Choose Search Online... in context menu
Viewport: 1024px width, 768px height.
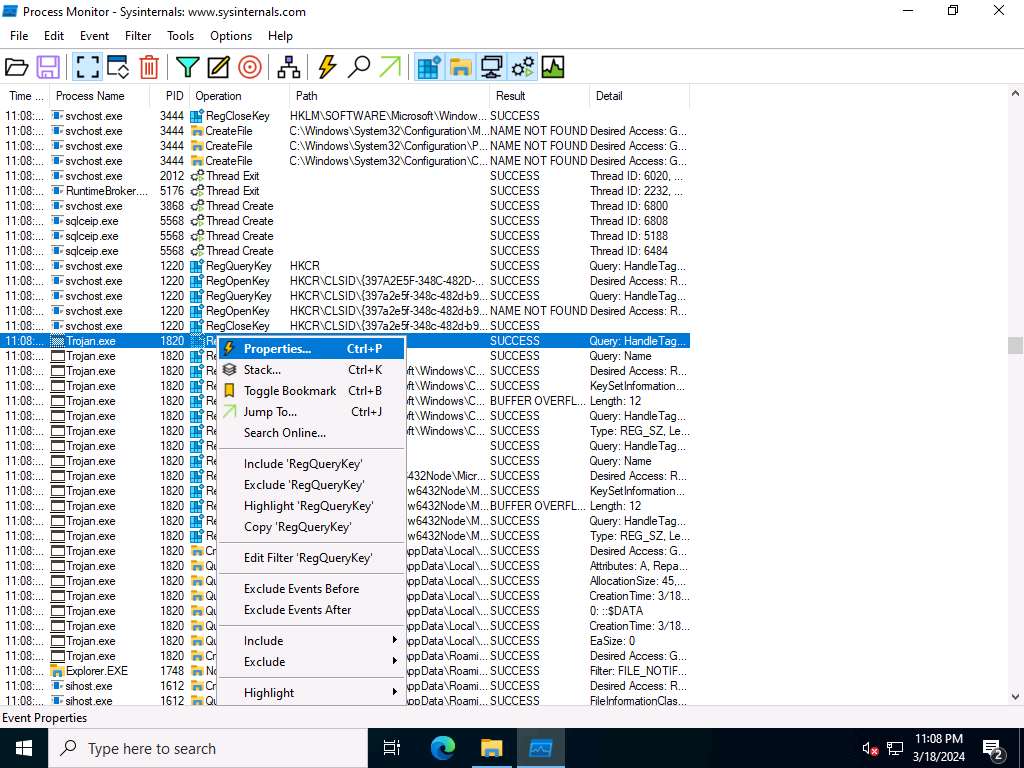(x=285, y=433)
